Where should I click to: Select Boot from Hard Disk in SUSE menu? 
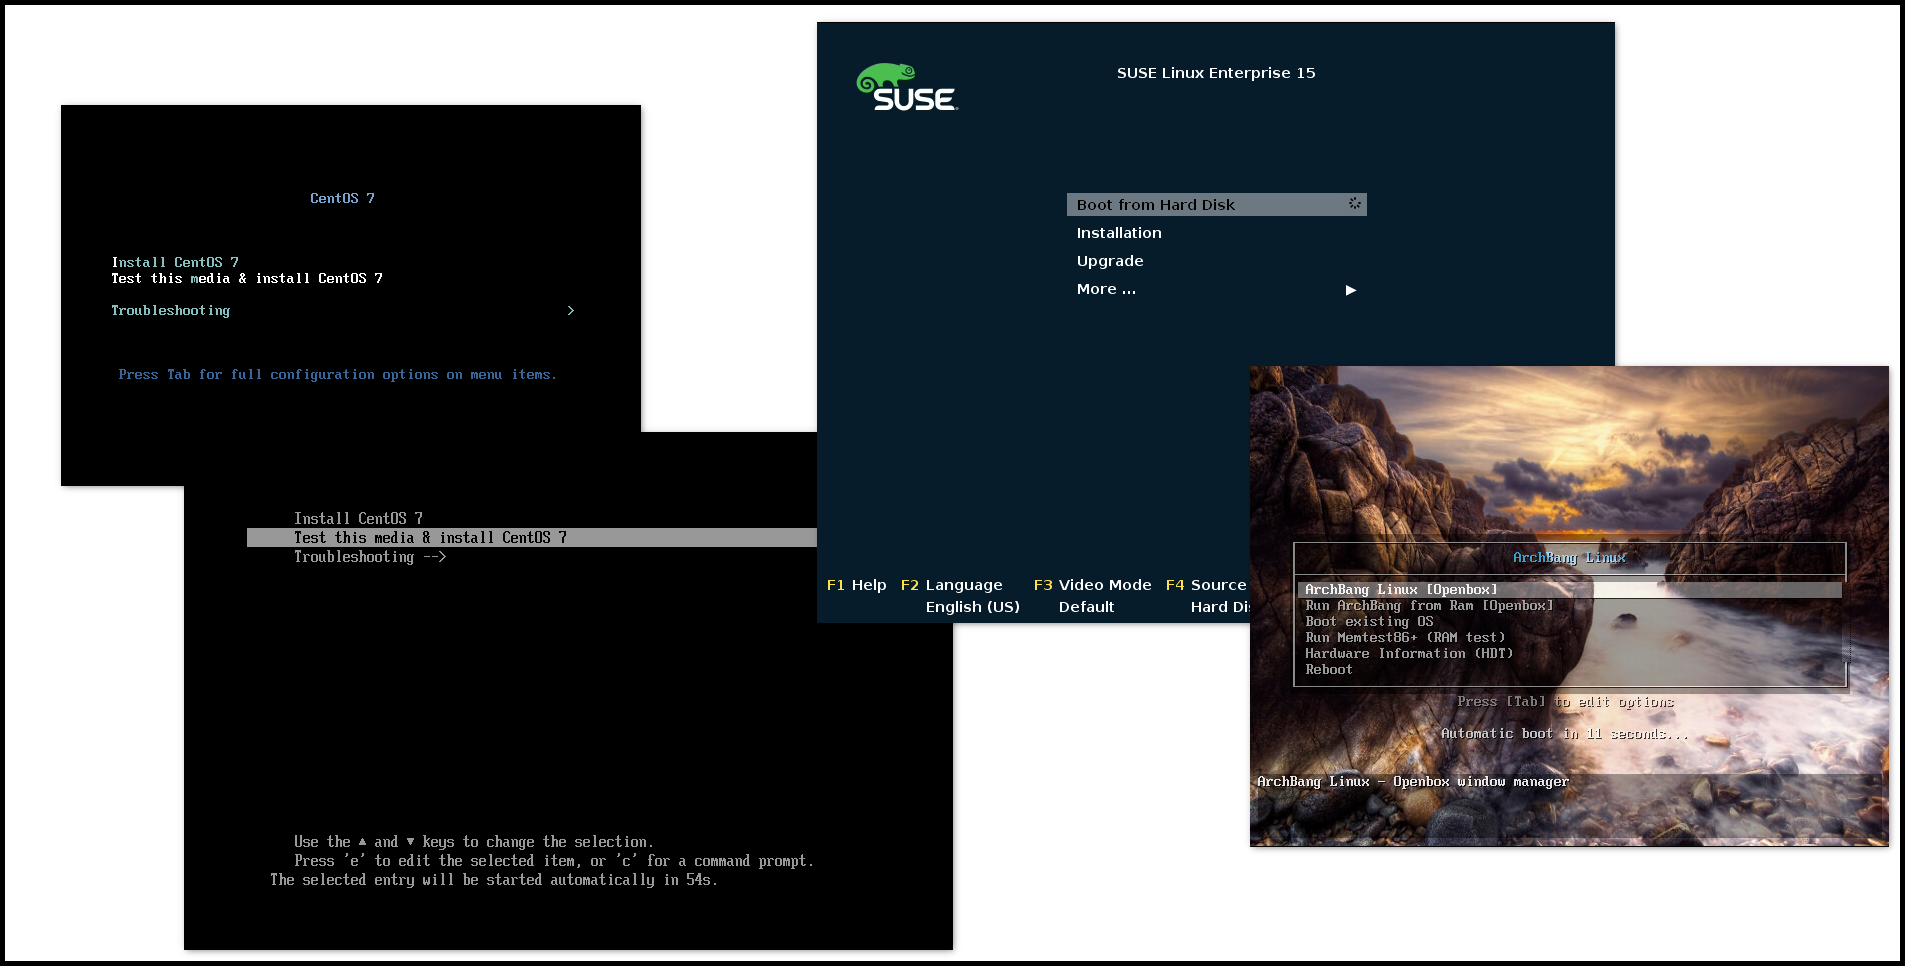[1216, 204]
